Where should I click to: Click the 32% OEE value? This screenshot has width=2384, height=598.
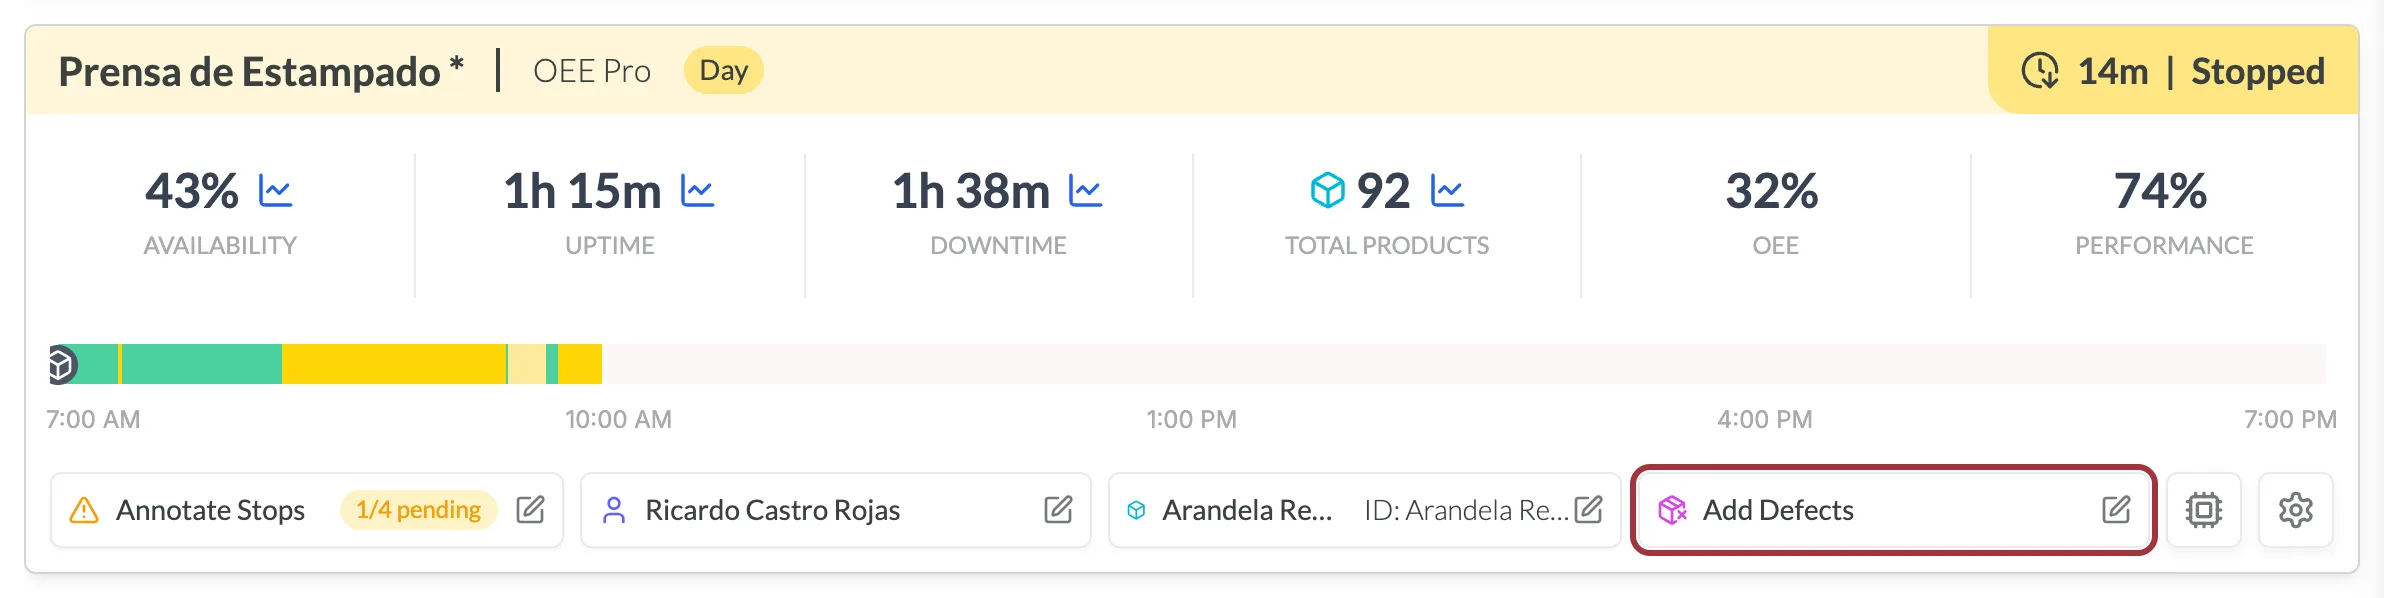click(x=1772, y=190)
